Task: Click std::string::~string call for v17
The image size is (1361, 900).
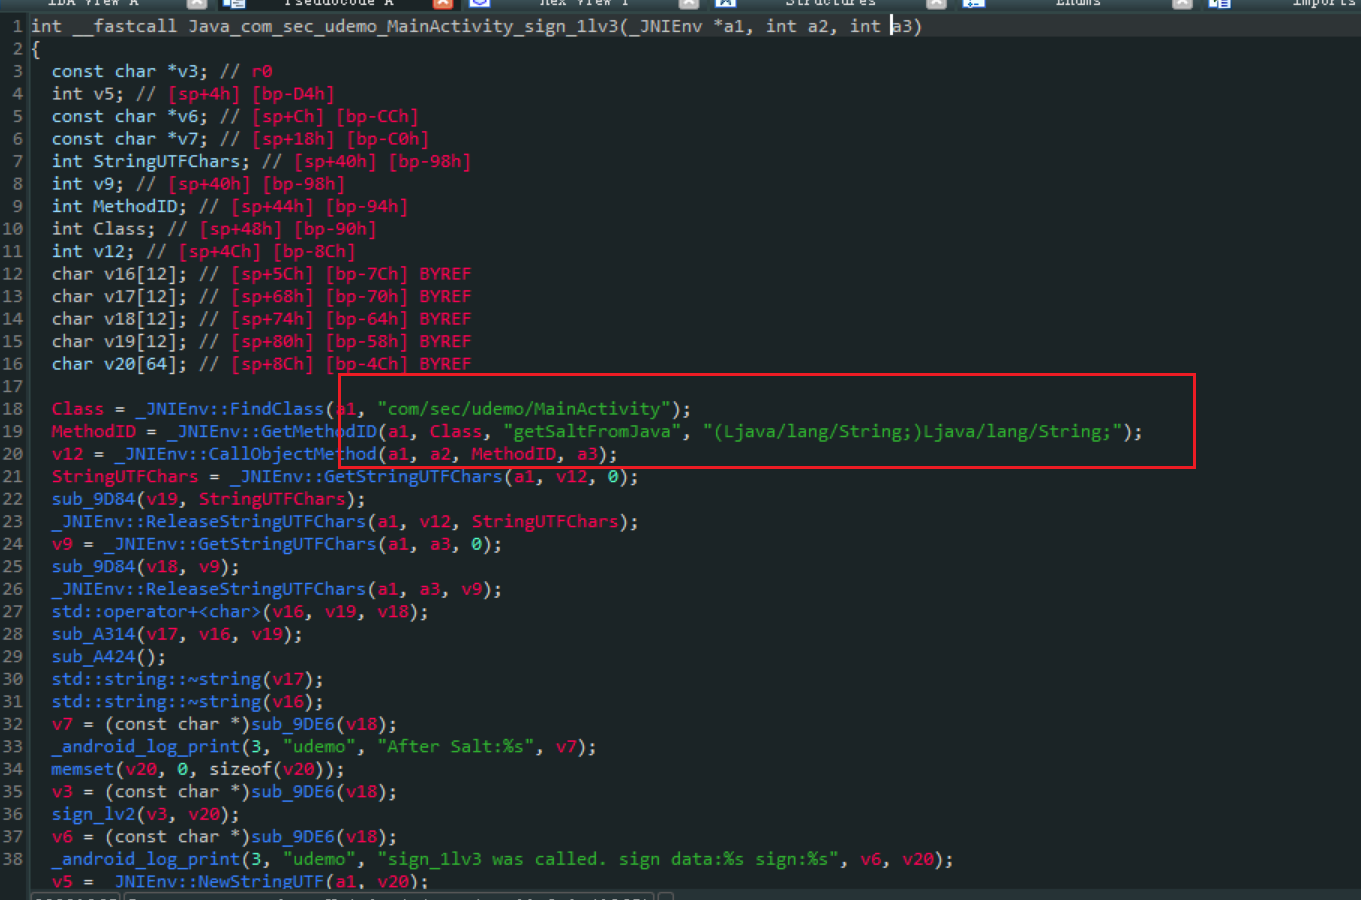Action: (x=156, y=679)
